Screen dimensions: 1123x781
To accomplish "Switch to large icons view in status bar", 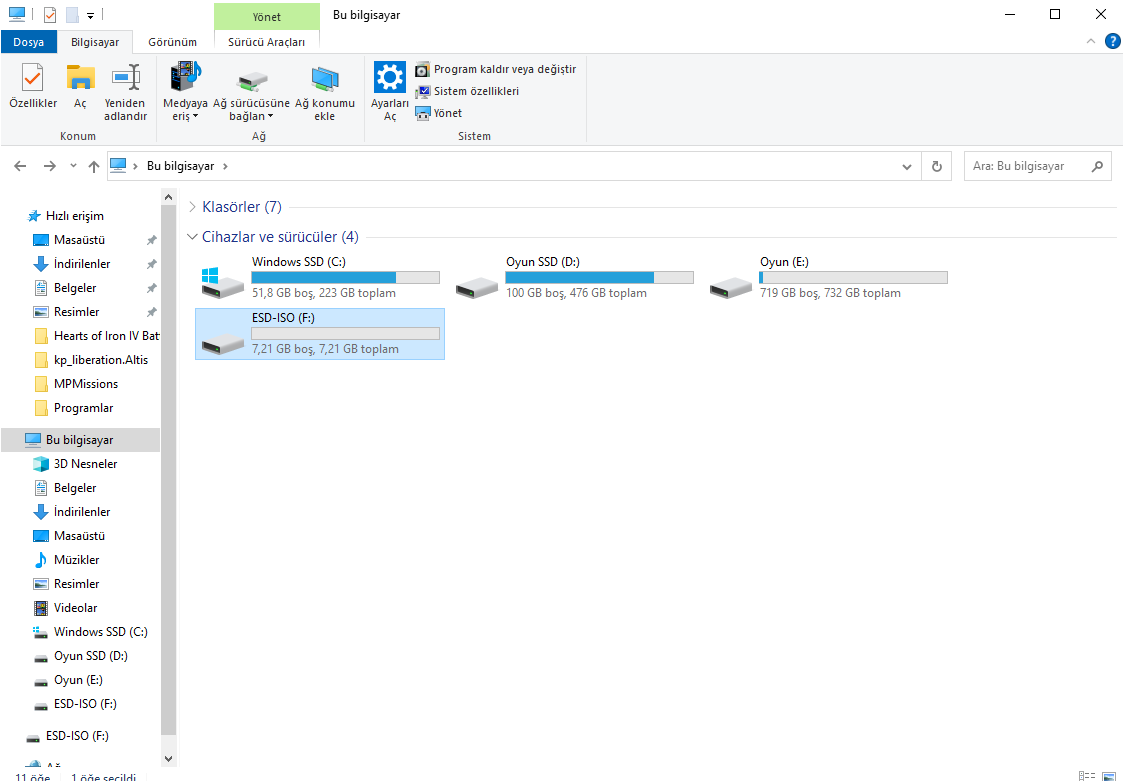I will 1109,775.
